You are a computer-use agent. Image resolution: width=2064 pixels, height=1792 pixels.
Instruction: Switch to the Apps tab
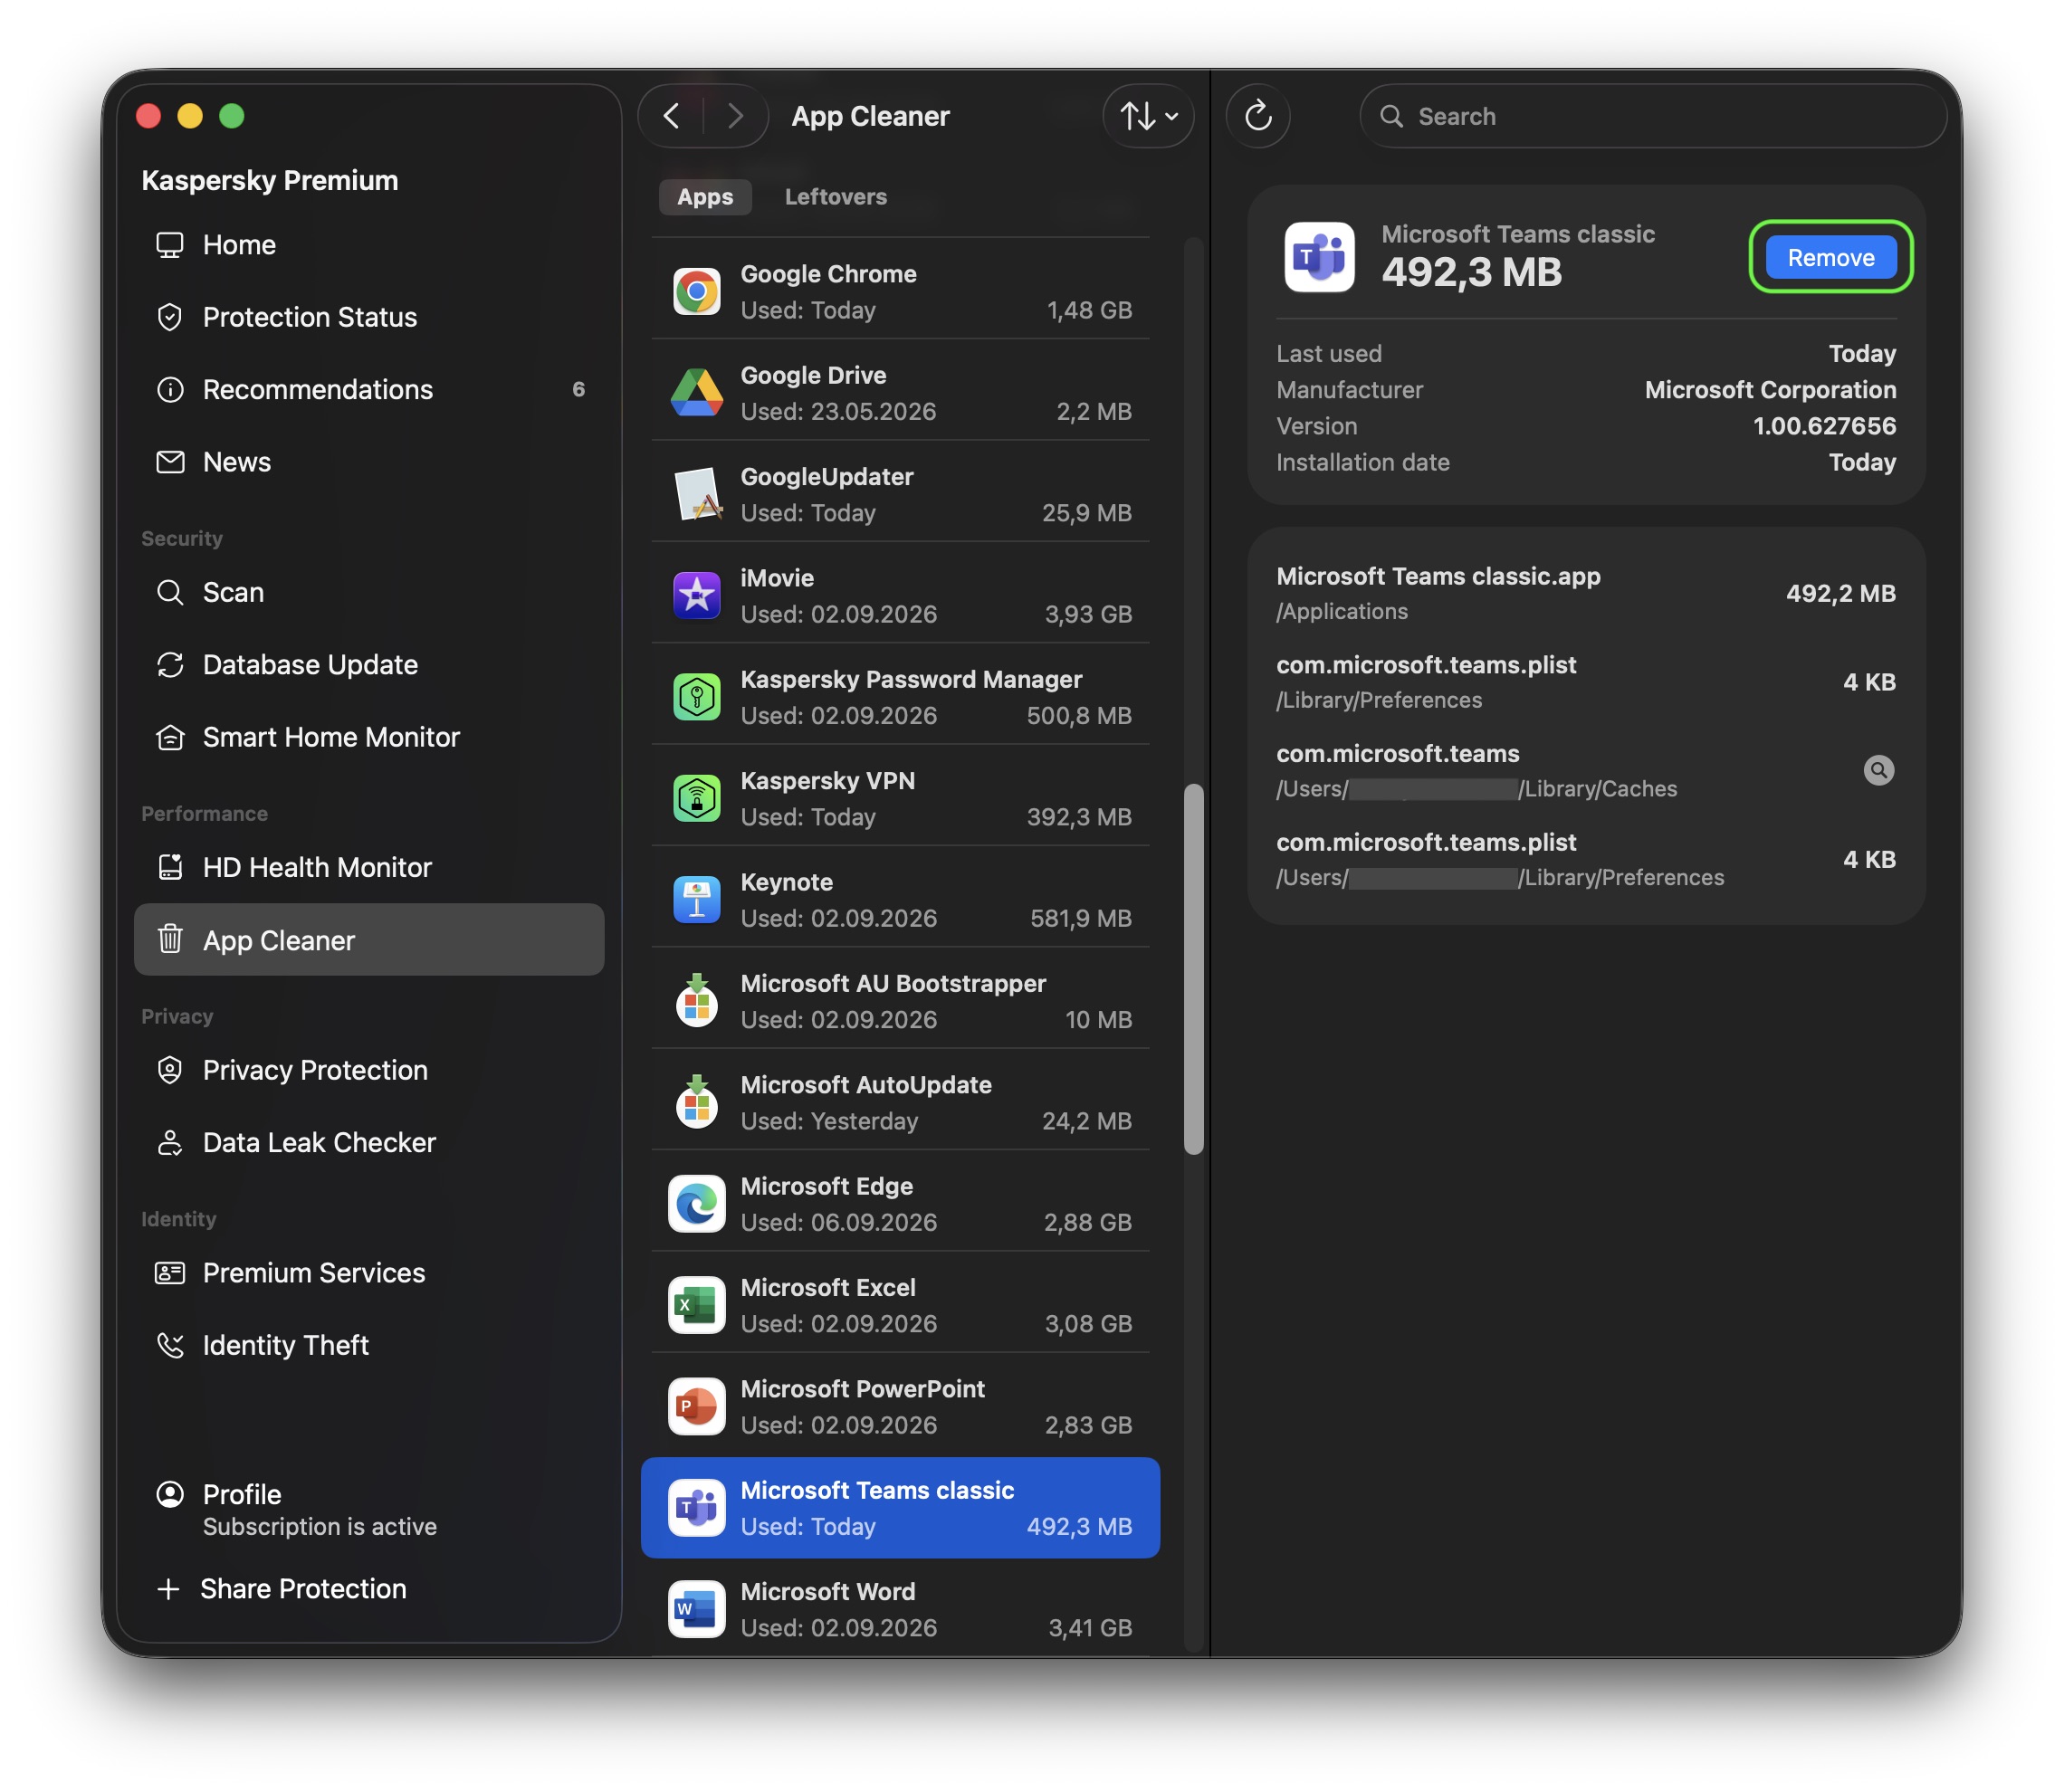pyautogui.click(x=705, y=196)
